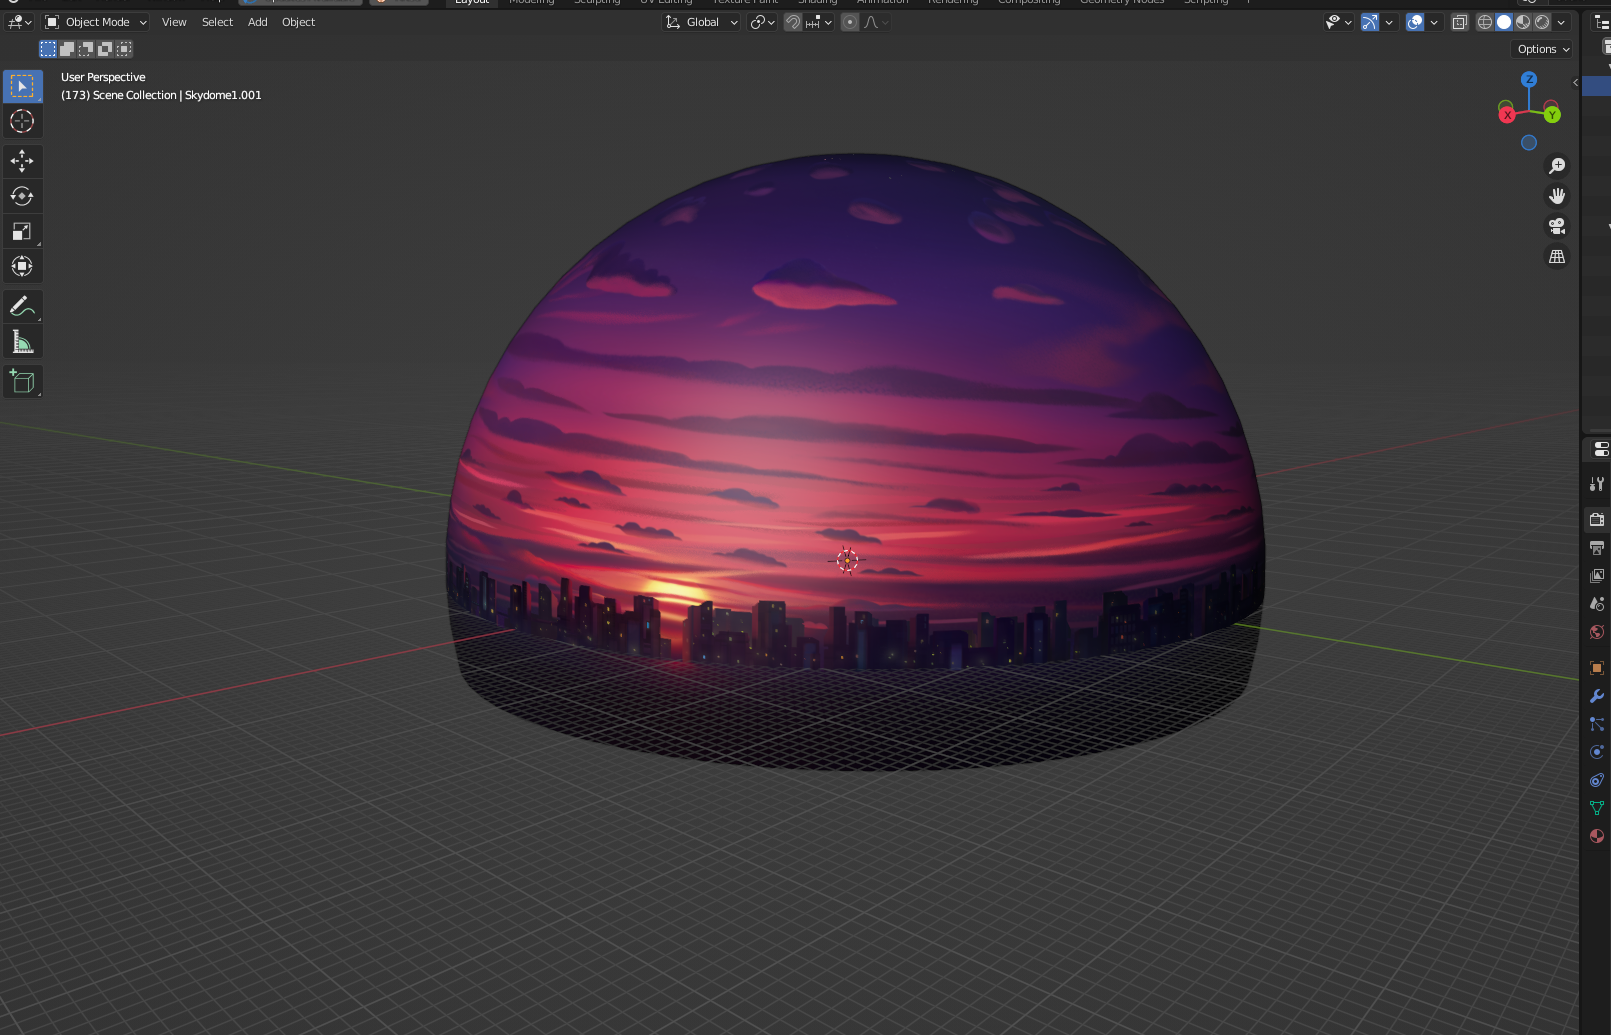Open the Physics properties tab
Viewport: 1611px width, 1035px height.
(1597, 751)
